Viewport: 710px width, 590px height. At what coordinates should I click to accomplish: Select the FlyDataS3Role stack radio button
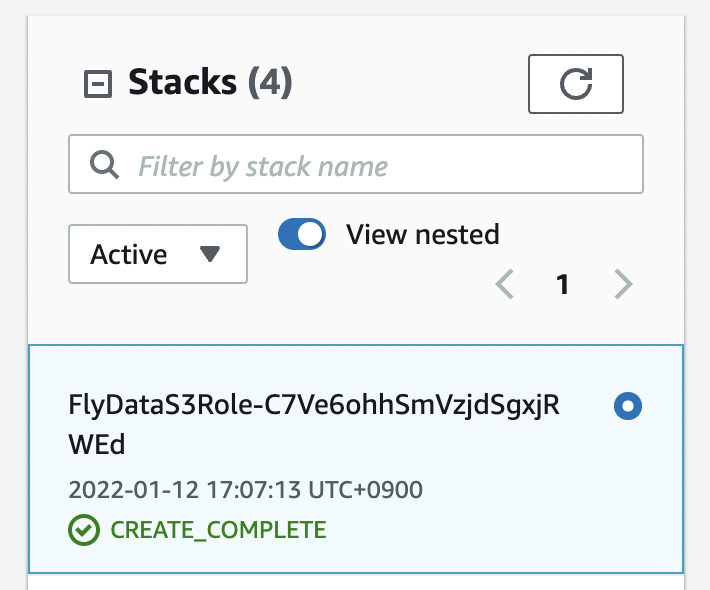628,406
